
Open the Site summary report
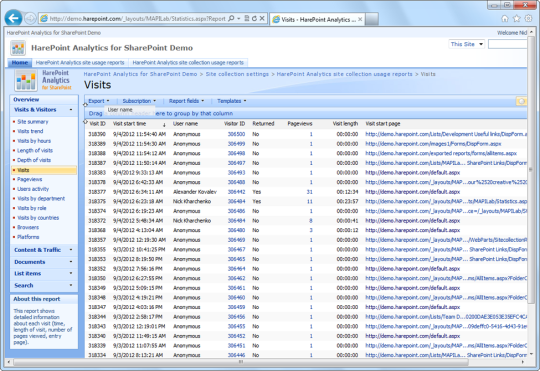33,122
